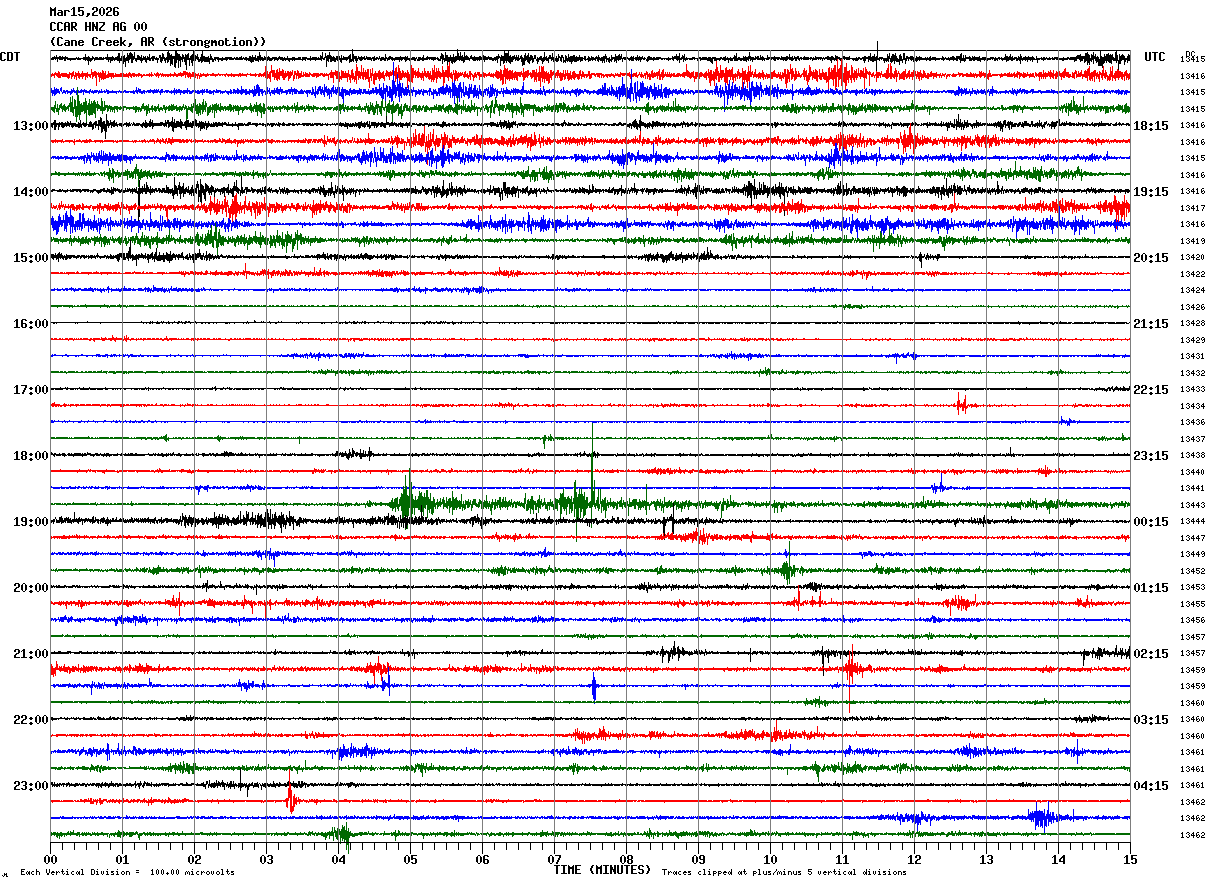Click the DC offset value 13449

tap(1192, 555)
